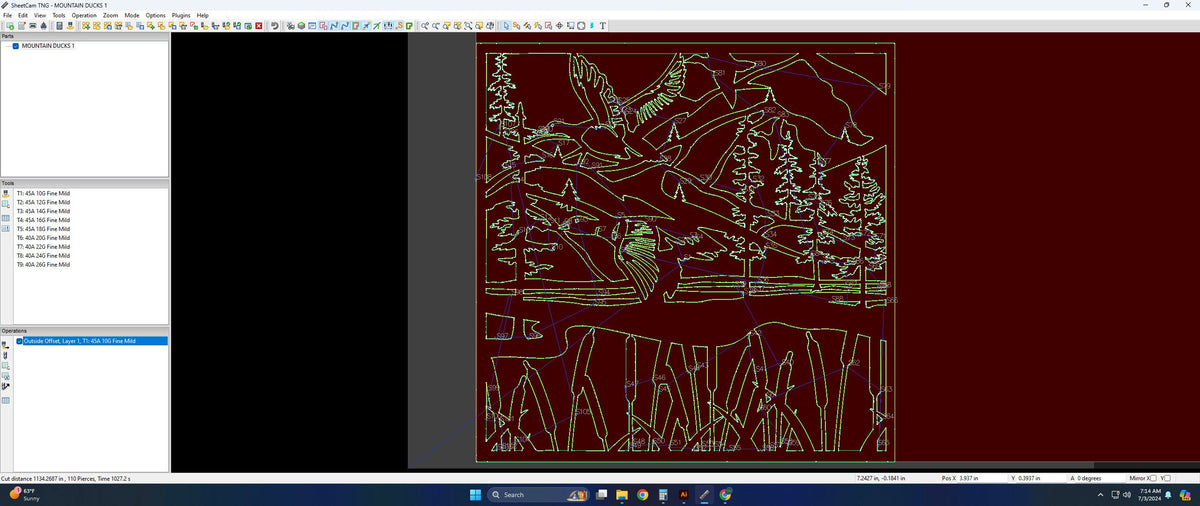Click the bottom table icon in Operations sidebar
The height and width of the screenshot is (506, 1200).
coord(6,401)
